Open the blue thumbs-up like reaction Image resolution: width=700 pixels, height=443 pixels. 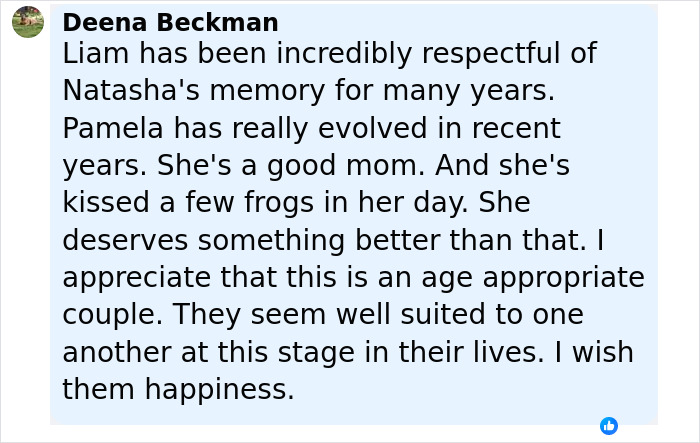[x=609, y=426]
